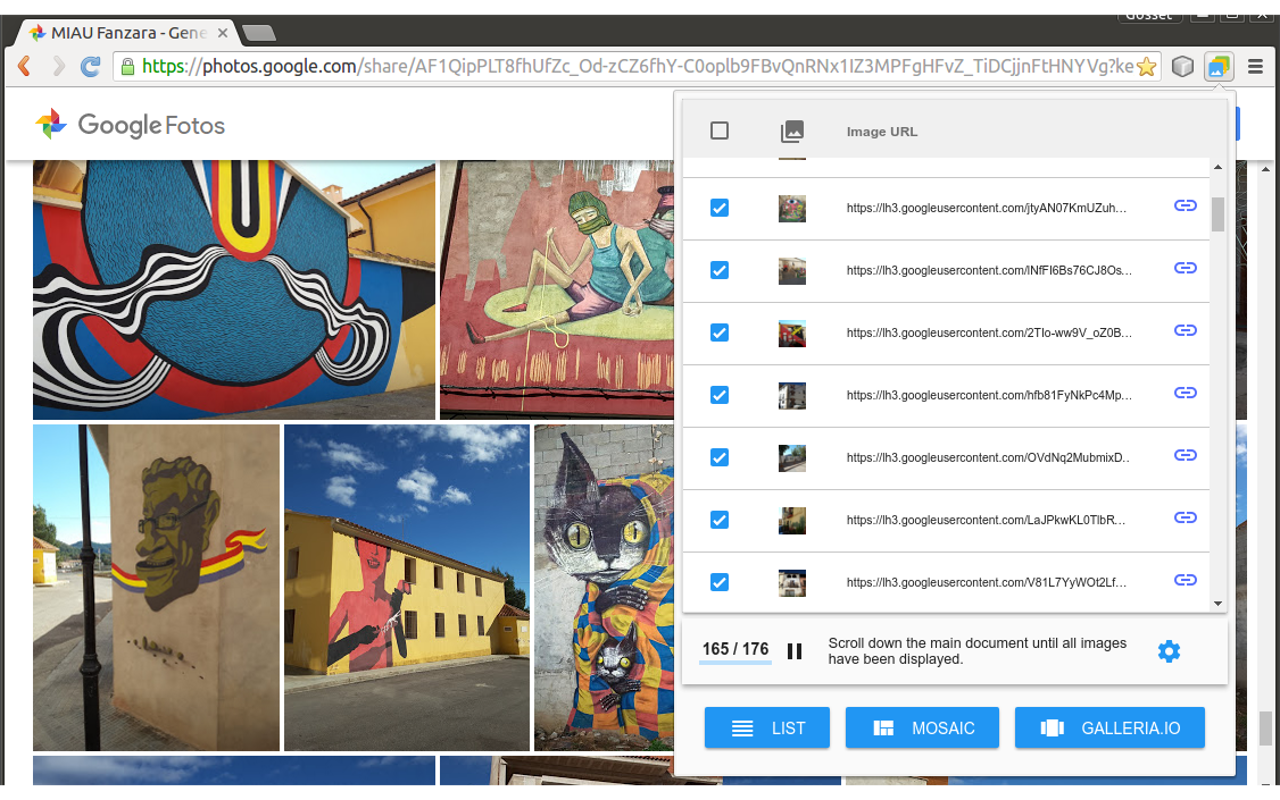Image resolution: width=1280 pixels, height=800 pixels.
Task: Click thumbnail of 2TIo-ww9V_oZ0B image row
Action: (x=792, y=333)
